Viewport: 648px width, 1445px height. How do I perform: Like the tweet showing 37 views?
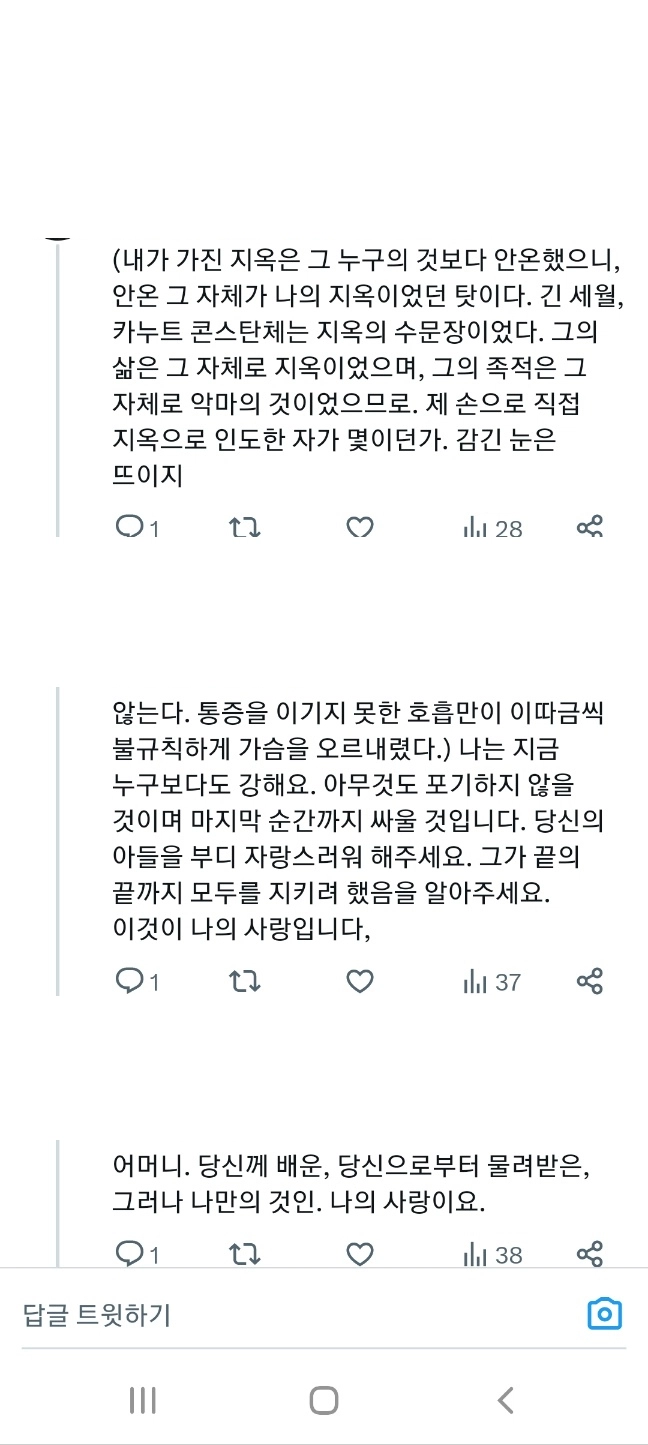click(x=360, y=982)
